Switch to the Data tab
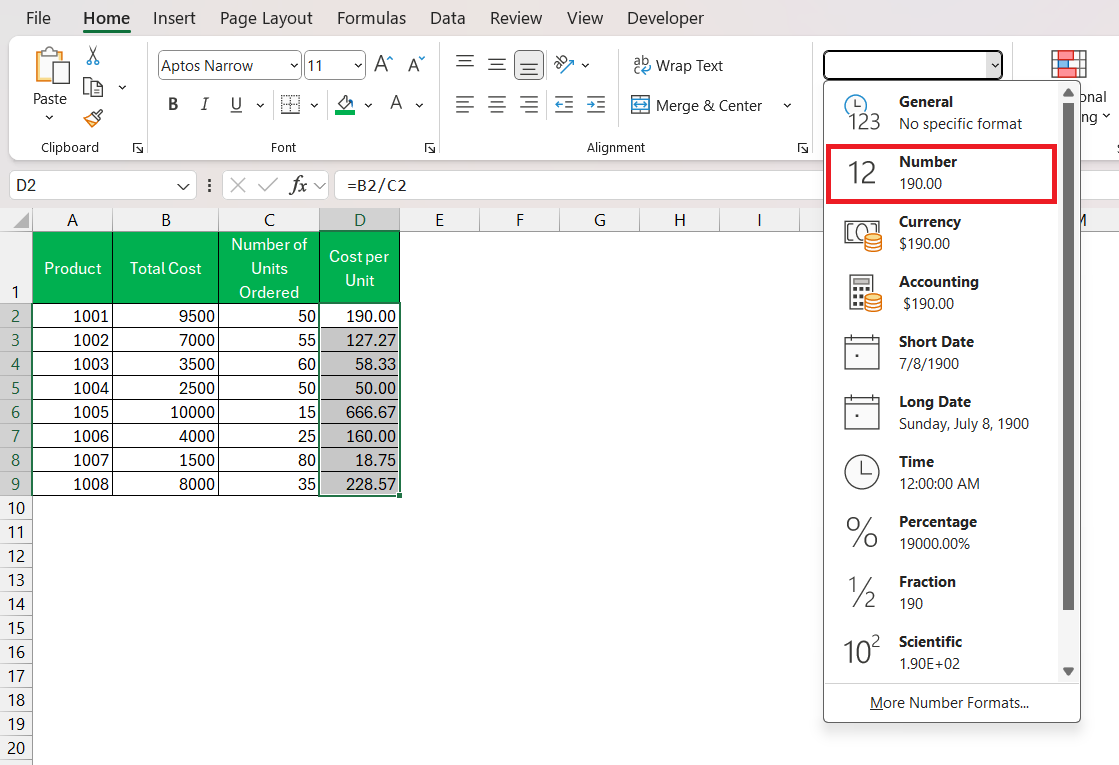The height and width of the screenshot is (765, 1119). coord(447,19)
